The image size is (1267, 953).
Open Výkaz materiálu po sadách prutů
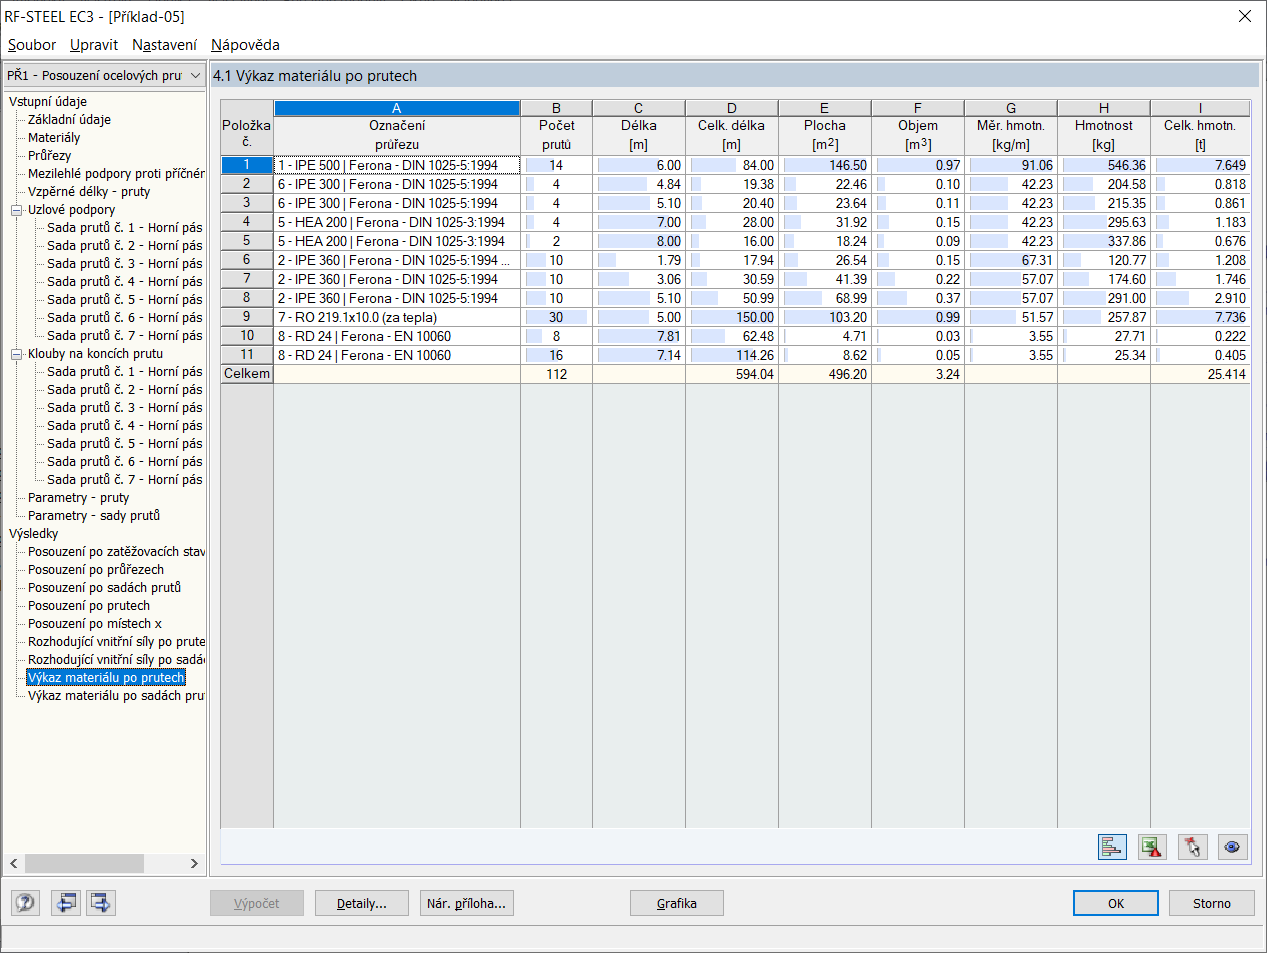click(116, 696)
